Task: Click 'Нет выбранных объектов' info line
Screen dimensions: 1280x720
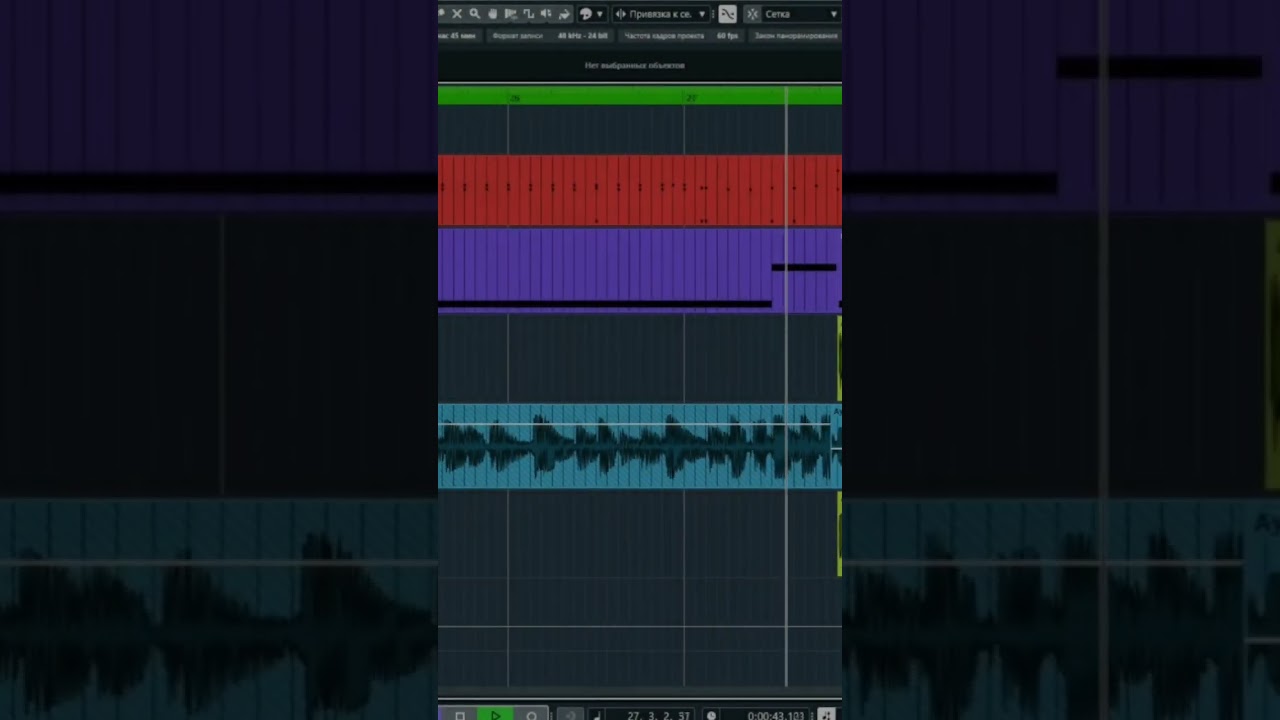Action: pos(635,65)
